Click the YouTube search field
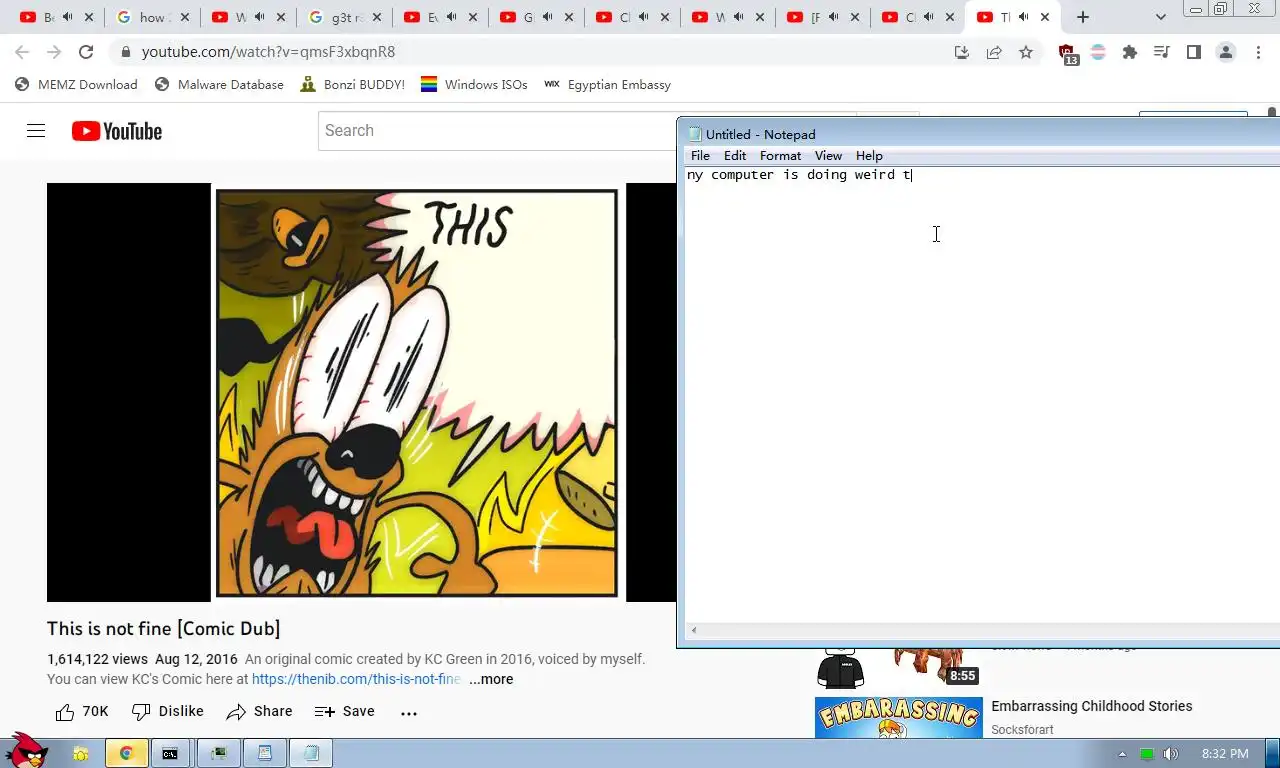 [x=497, y=131]
